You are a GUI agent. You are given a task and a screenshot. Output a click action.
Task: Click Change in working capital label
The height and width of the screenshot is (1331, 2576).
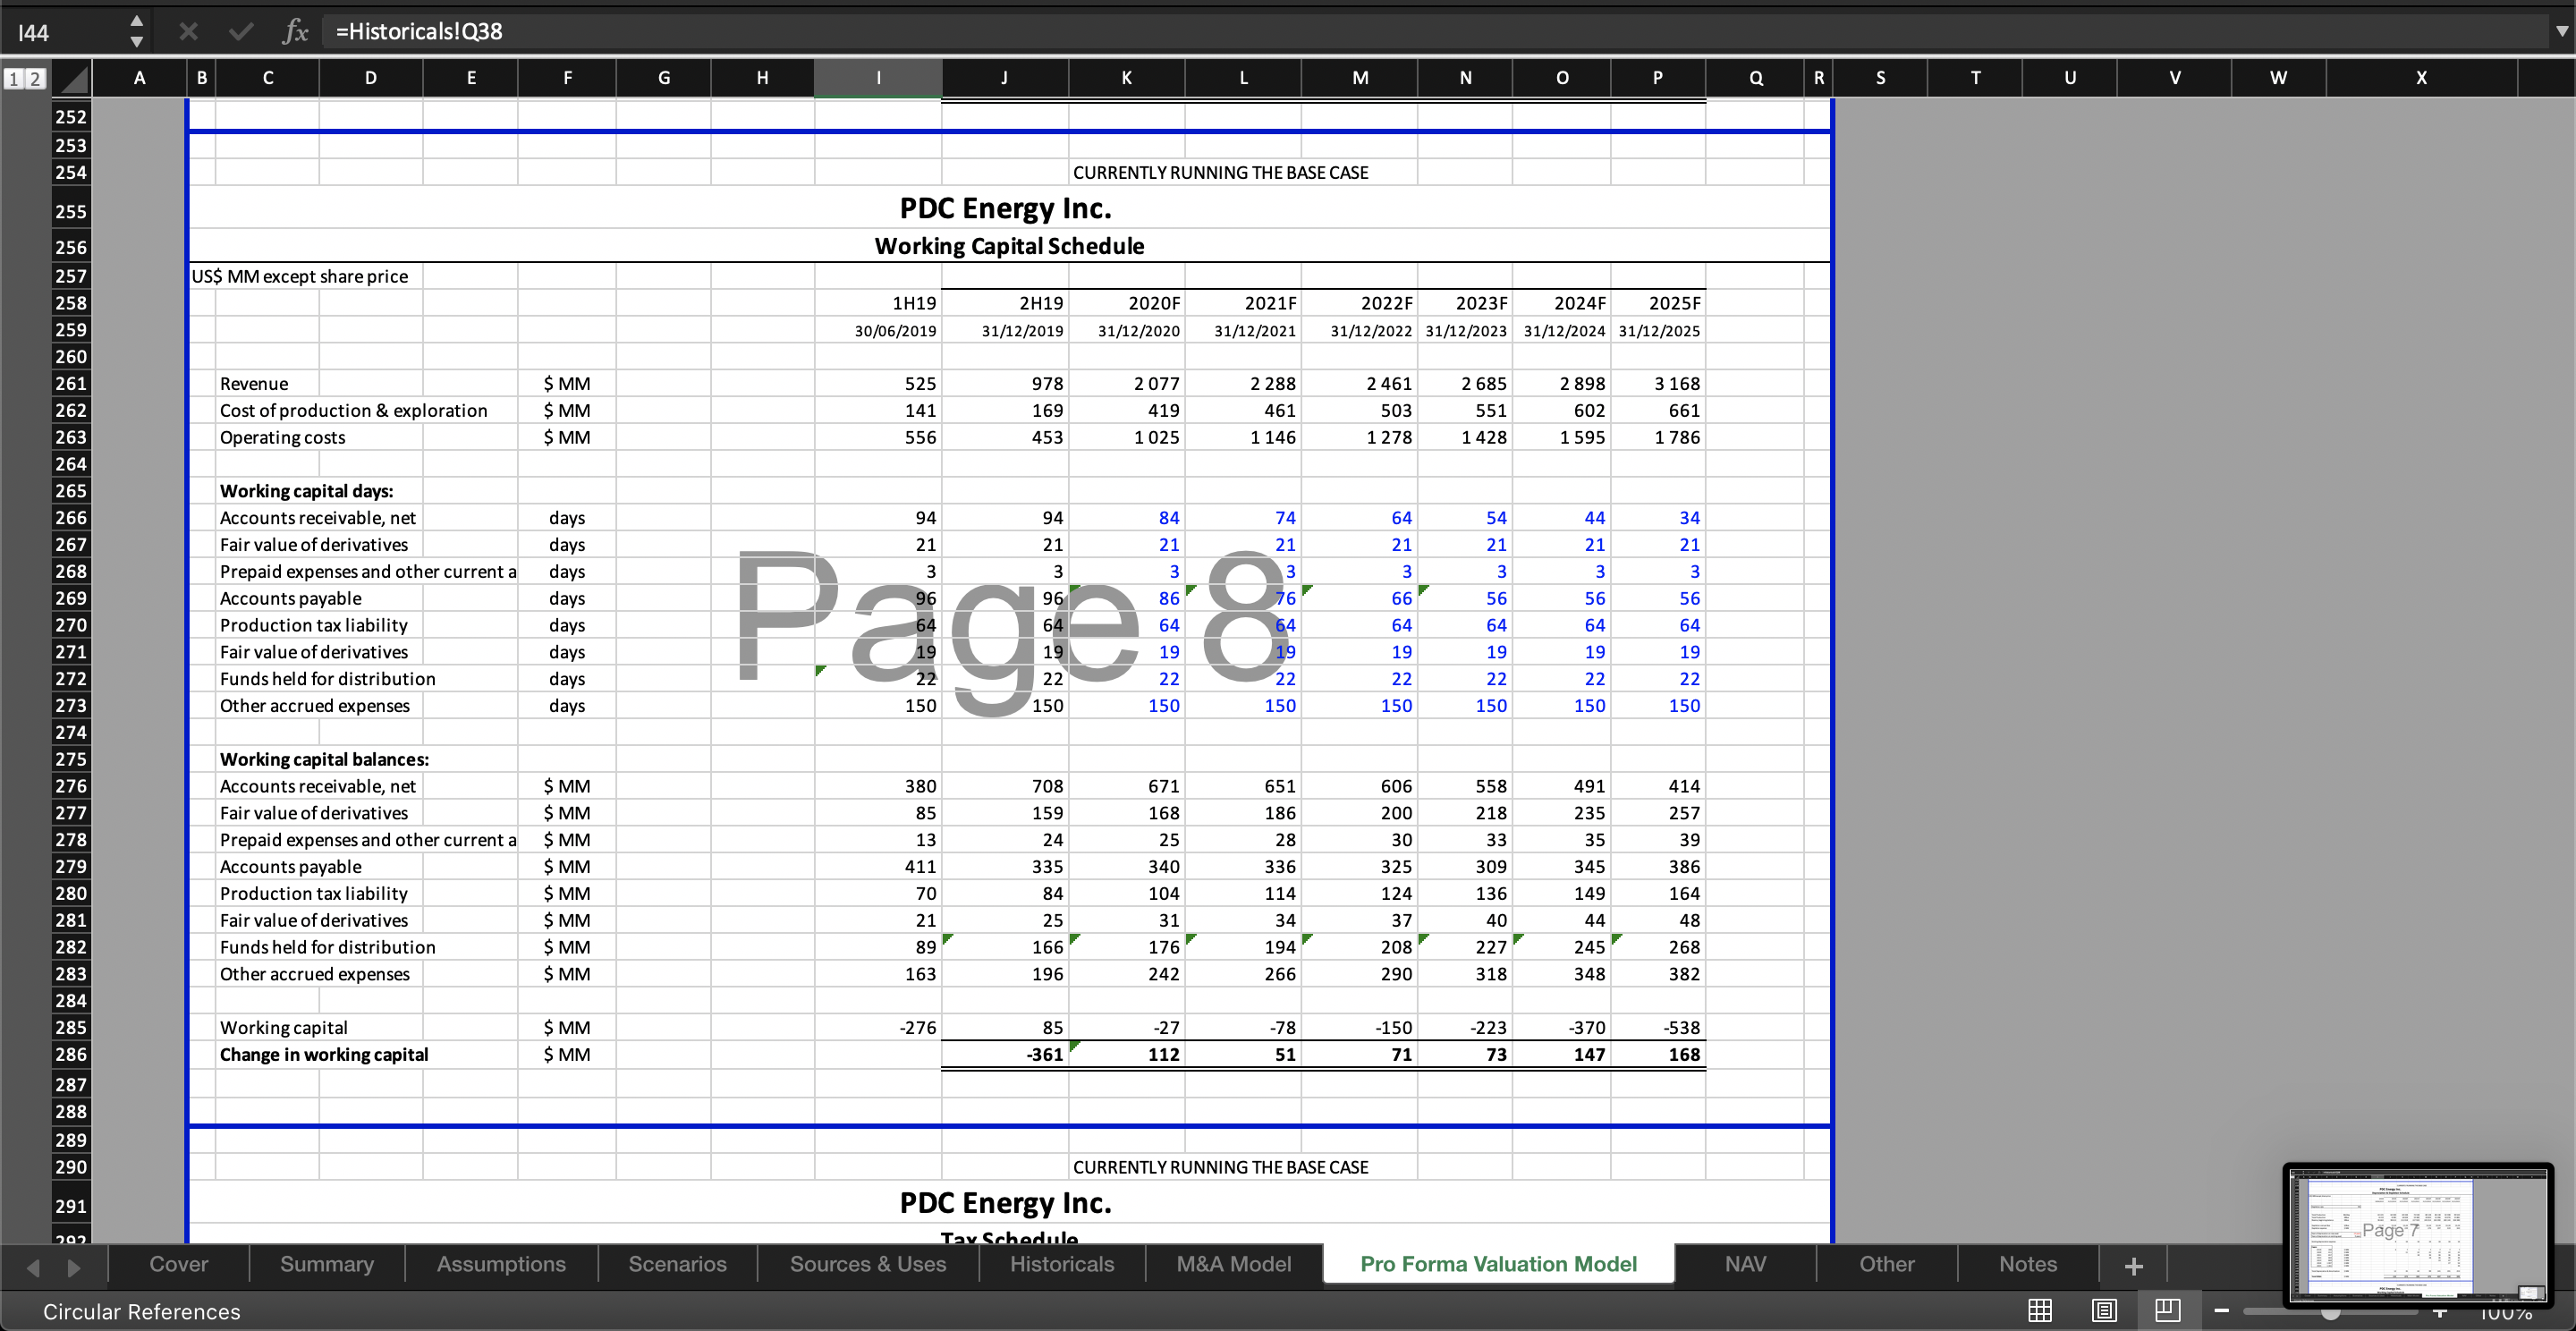tap(323, 1054)
